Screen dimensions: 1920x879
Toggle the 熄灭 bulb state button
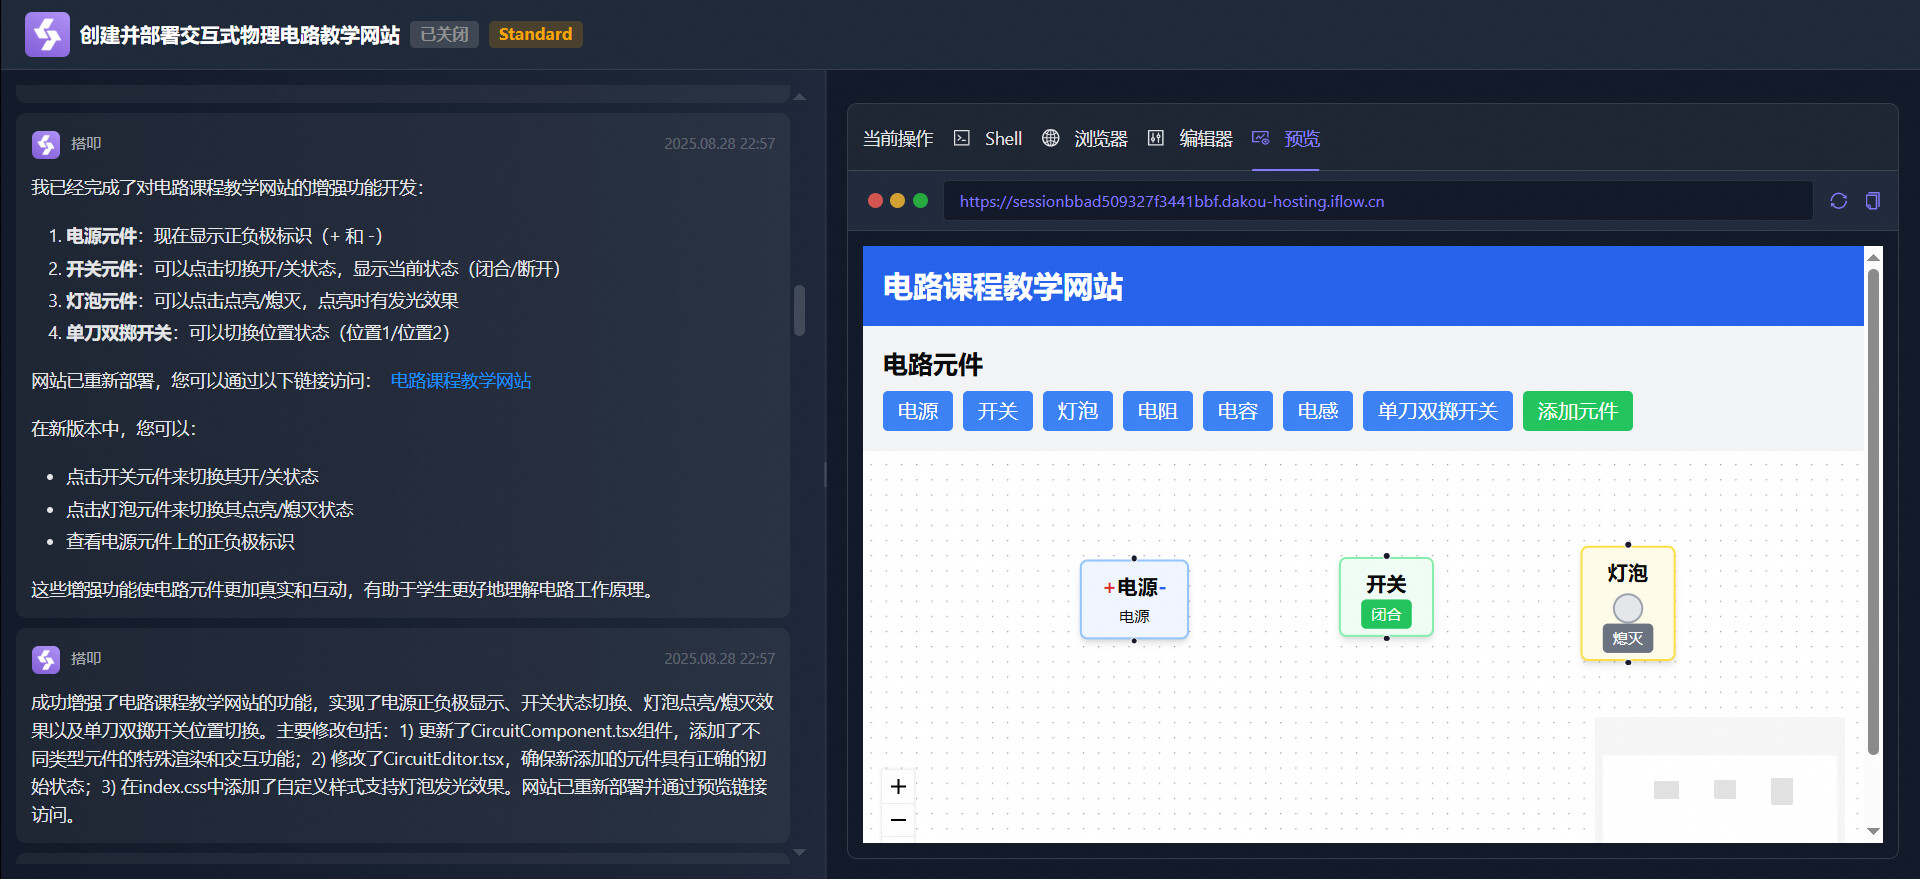coord(1627,638)
